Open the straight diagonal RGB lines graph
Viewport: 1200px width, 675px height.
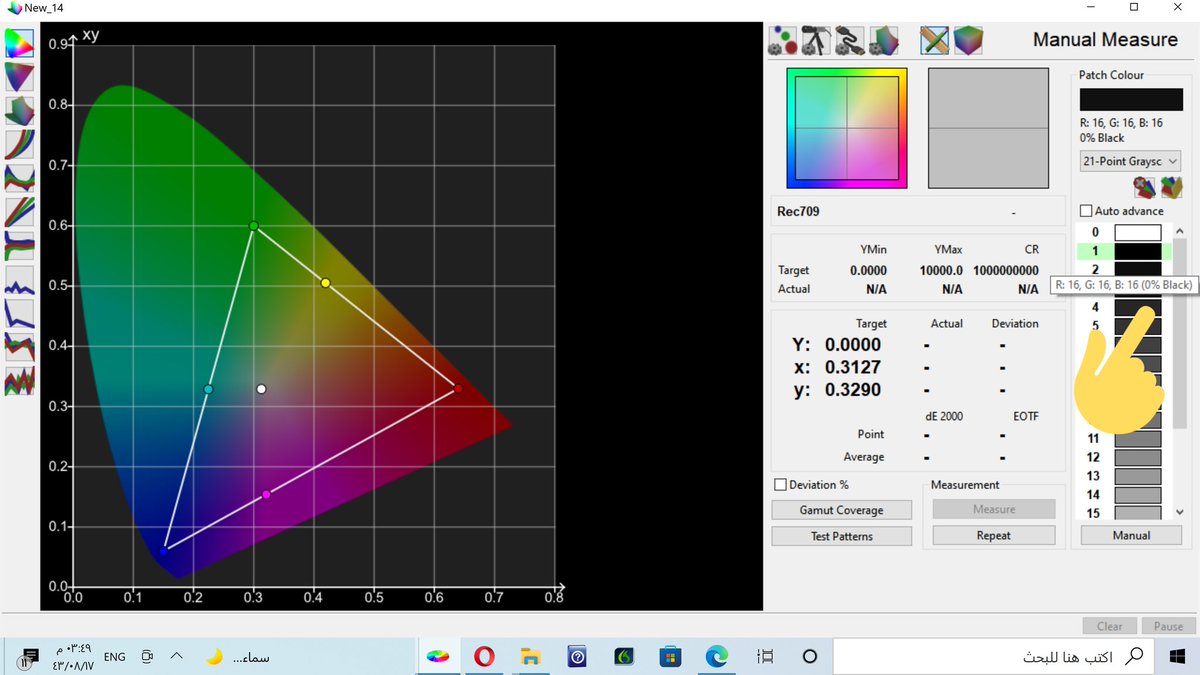click(20, 212)
